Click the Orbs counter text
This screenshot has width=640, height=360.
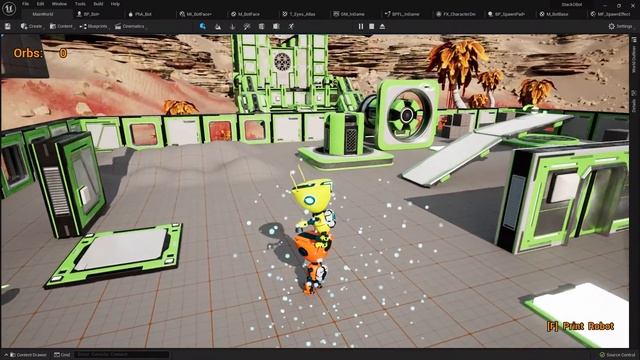pos(40,53)
